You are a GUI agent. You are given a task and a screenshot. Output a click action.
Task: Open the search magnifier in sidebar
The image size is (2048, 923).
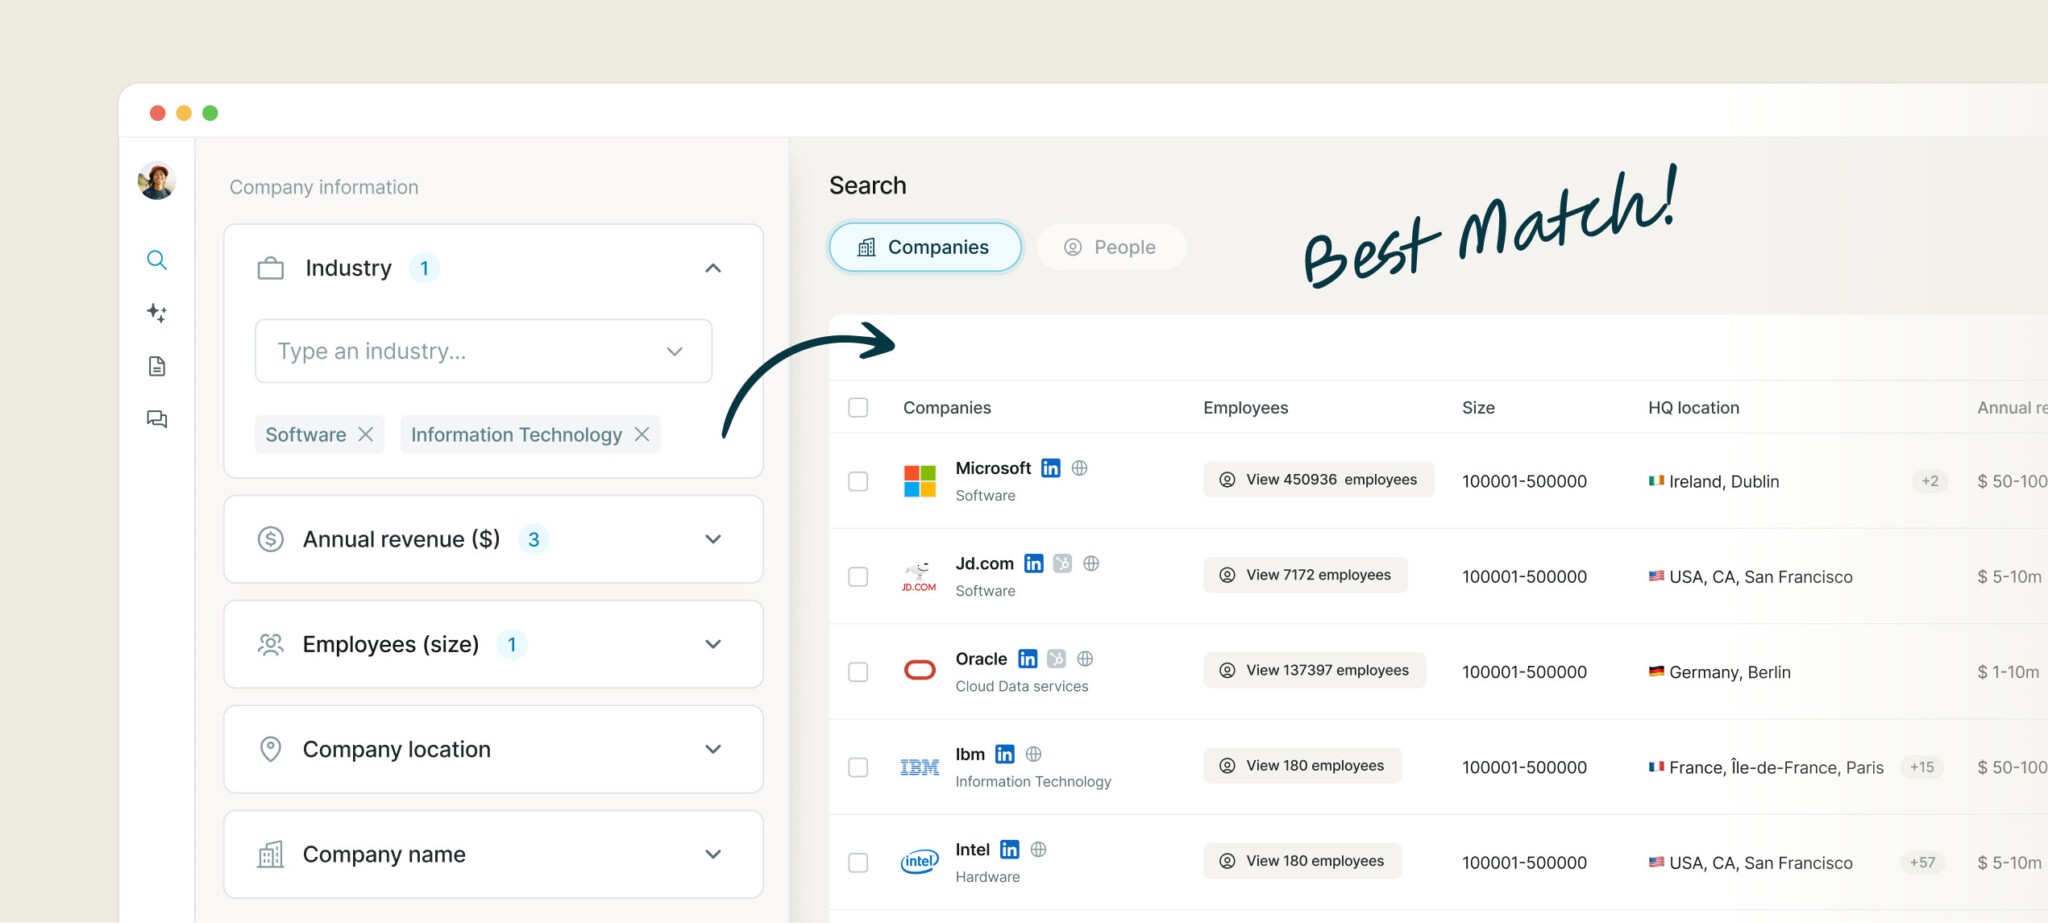[x=156, y=260]
